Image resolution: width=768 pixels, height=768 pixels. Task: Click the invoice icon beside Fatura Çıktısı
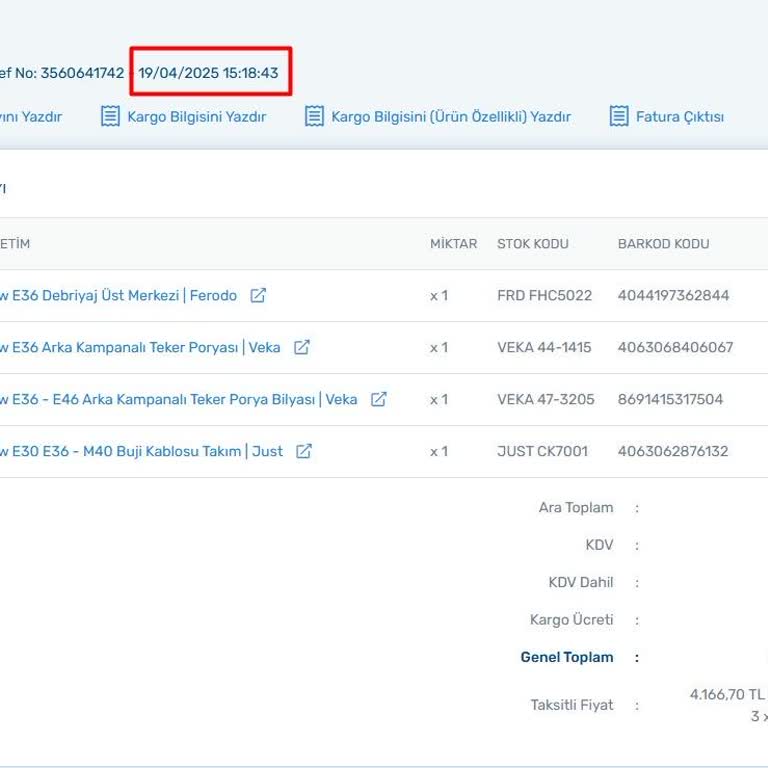point(619,117)
